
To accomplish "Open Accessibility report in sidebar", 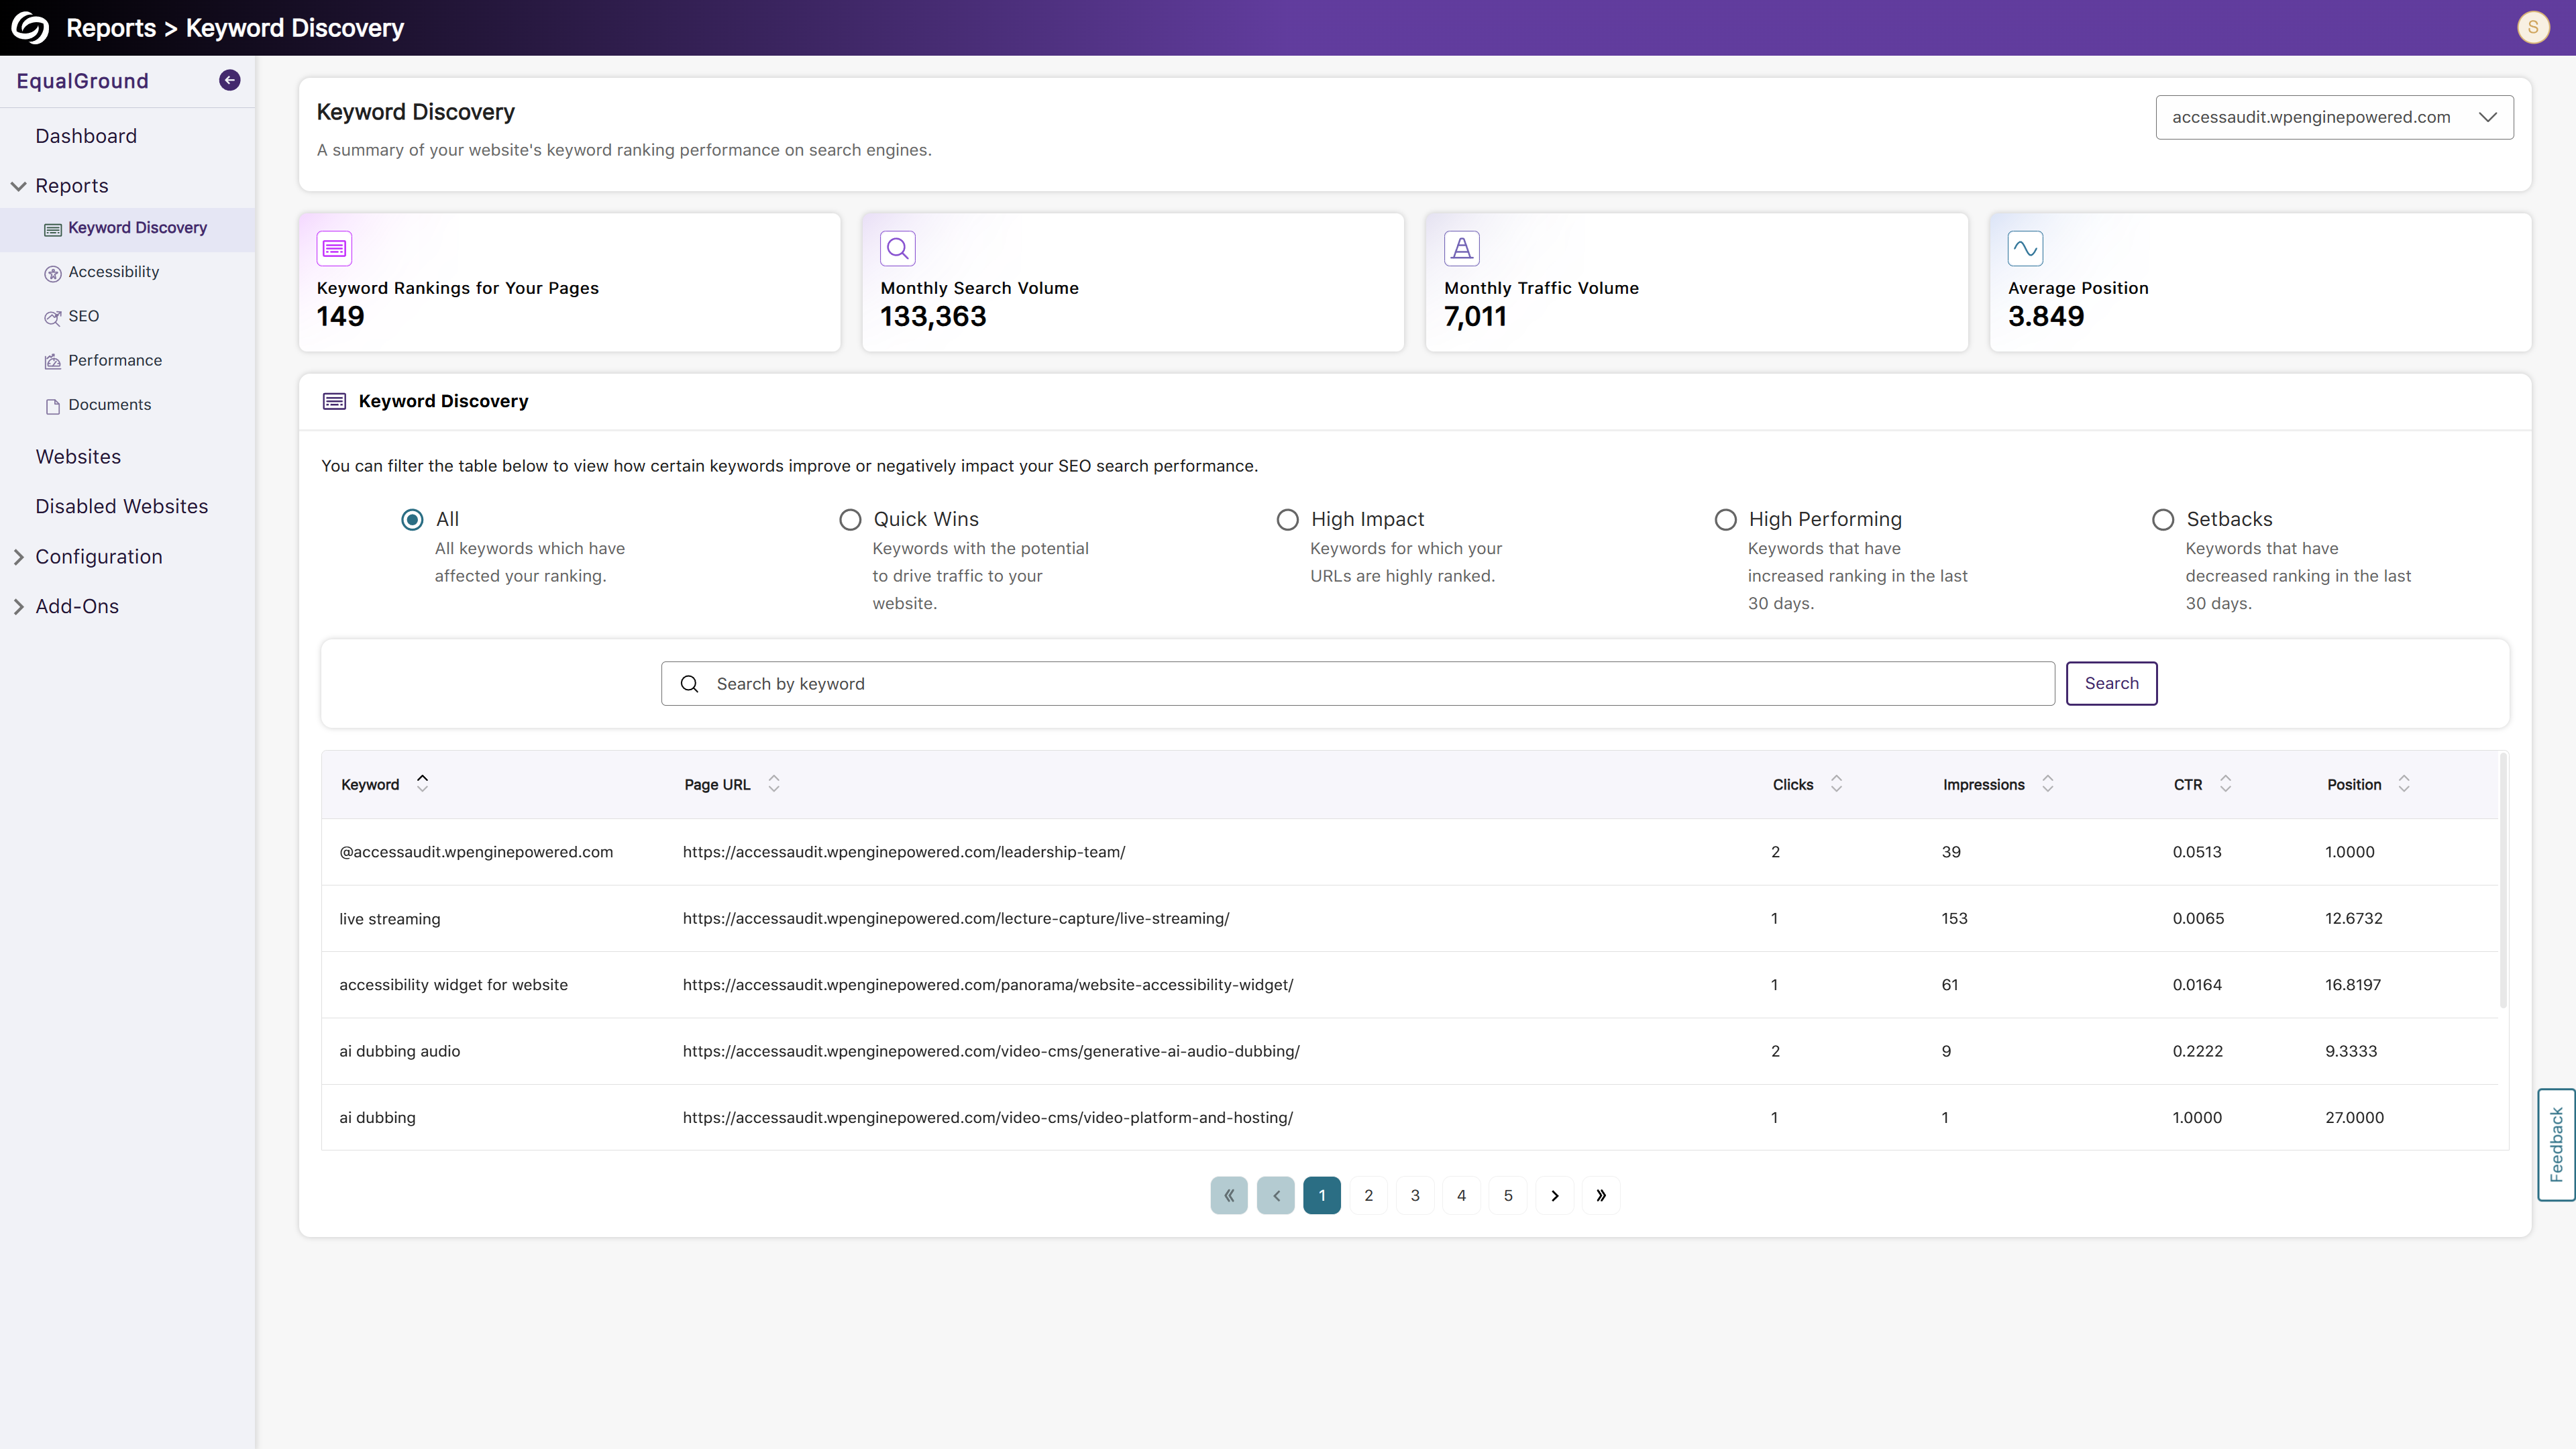I will pos(113,272).
